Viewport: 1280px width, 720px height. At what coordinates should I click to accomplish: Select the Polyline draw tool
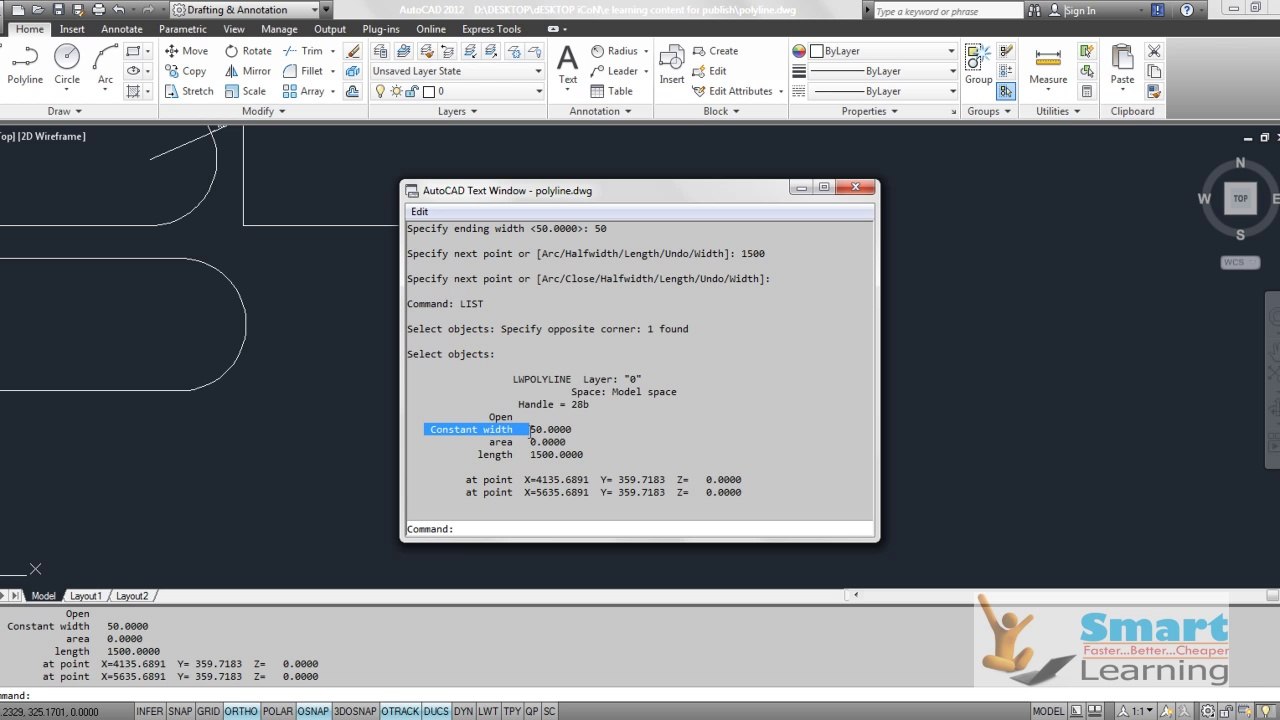[x=25, y=66]
